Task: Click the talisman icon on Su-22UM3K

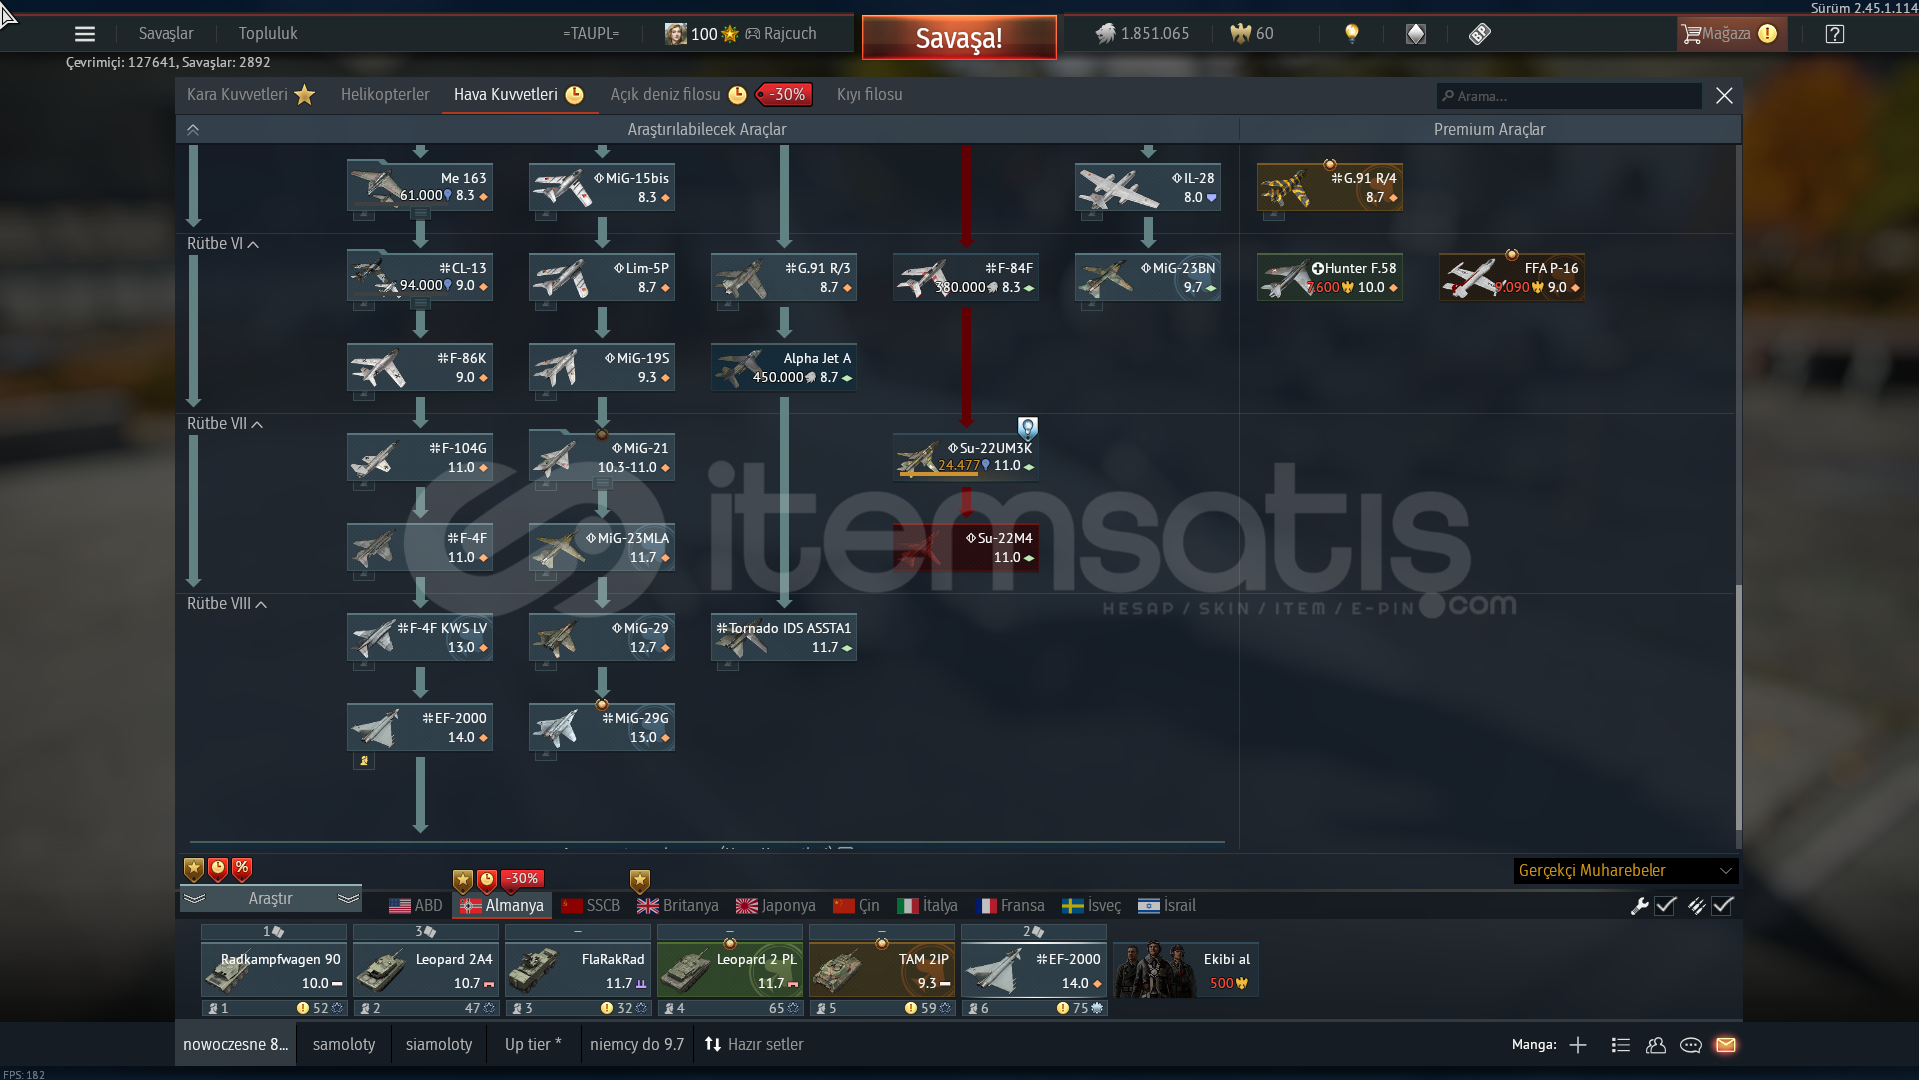Action: tap(1027, 429)
